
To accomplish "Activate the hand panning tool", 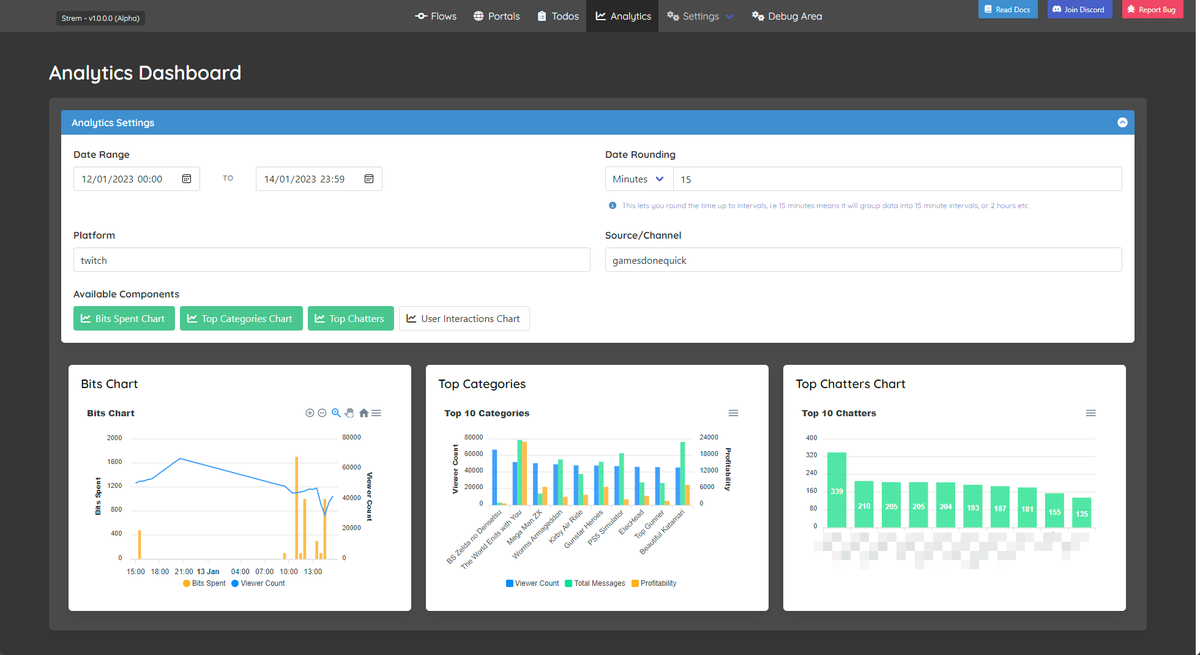I will coord(350,413).
